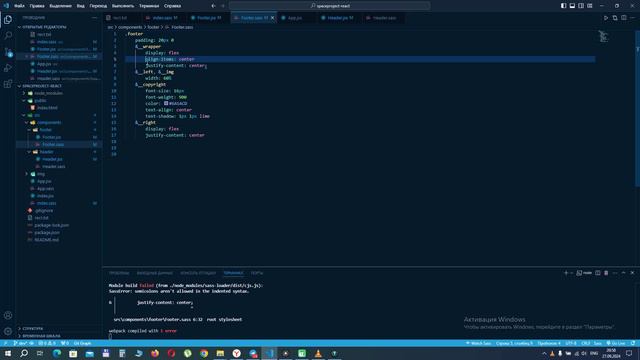Open the Help menu
The width and height of the screenshot is (640, 360).
(x=172, y=6)
